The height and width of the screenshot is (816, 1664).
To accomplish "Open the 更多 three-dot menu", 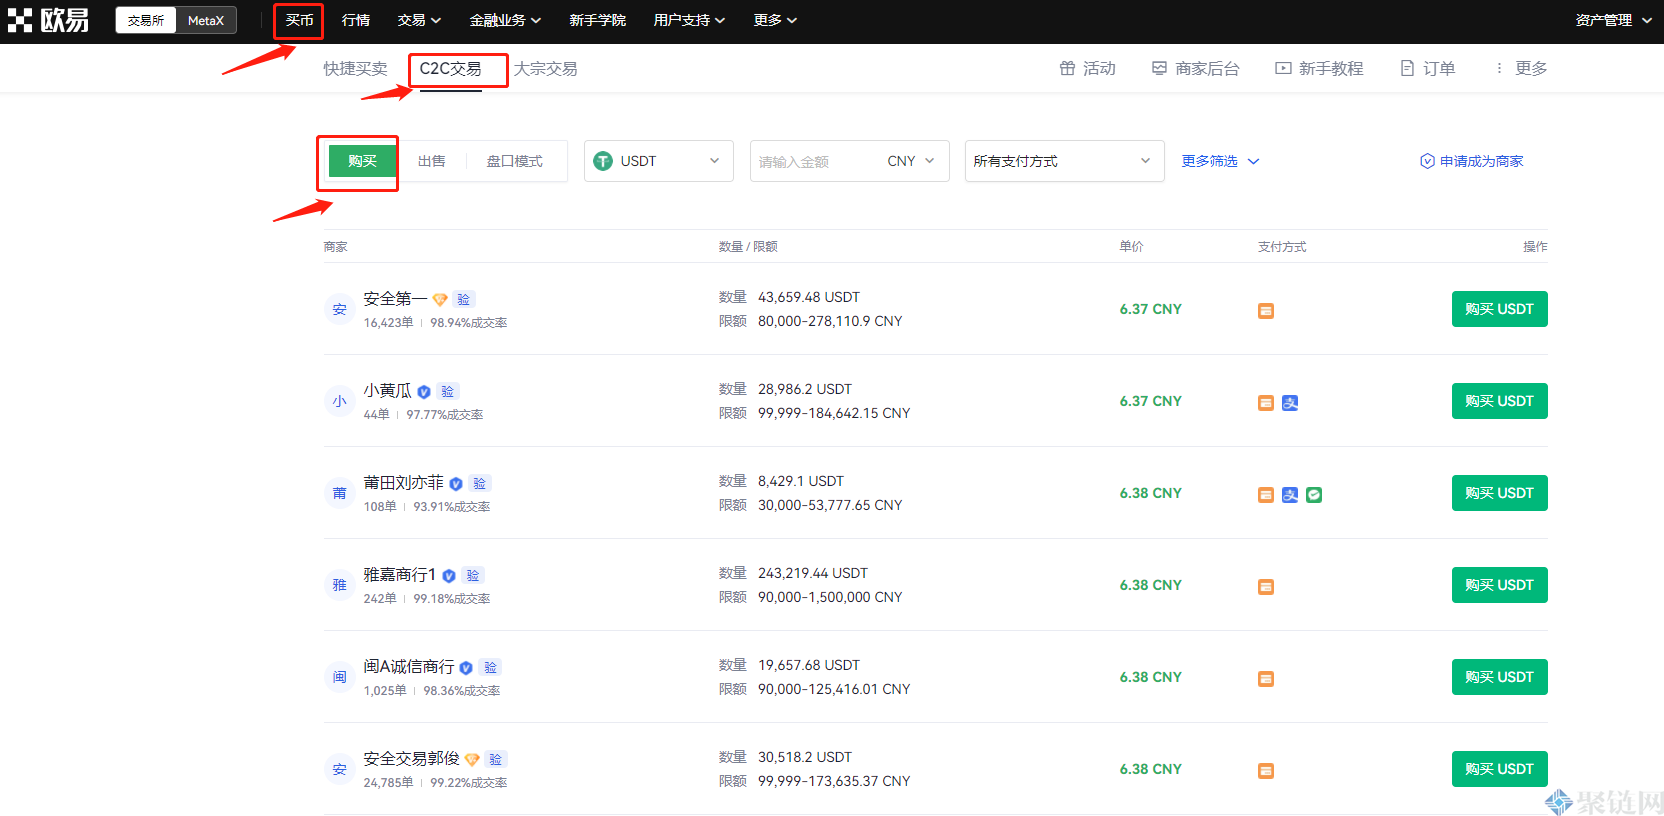I will point(1520,68).
